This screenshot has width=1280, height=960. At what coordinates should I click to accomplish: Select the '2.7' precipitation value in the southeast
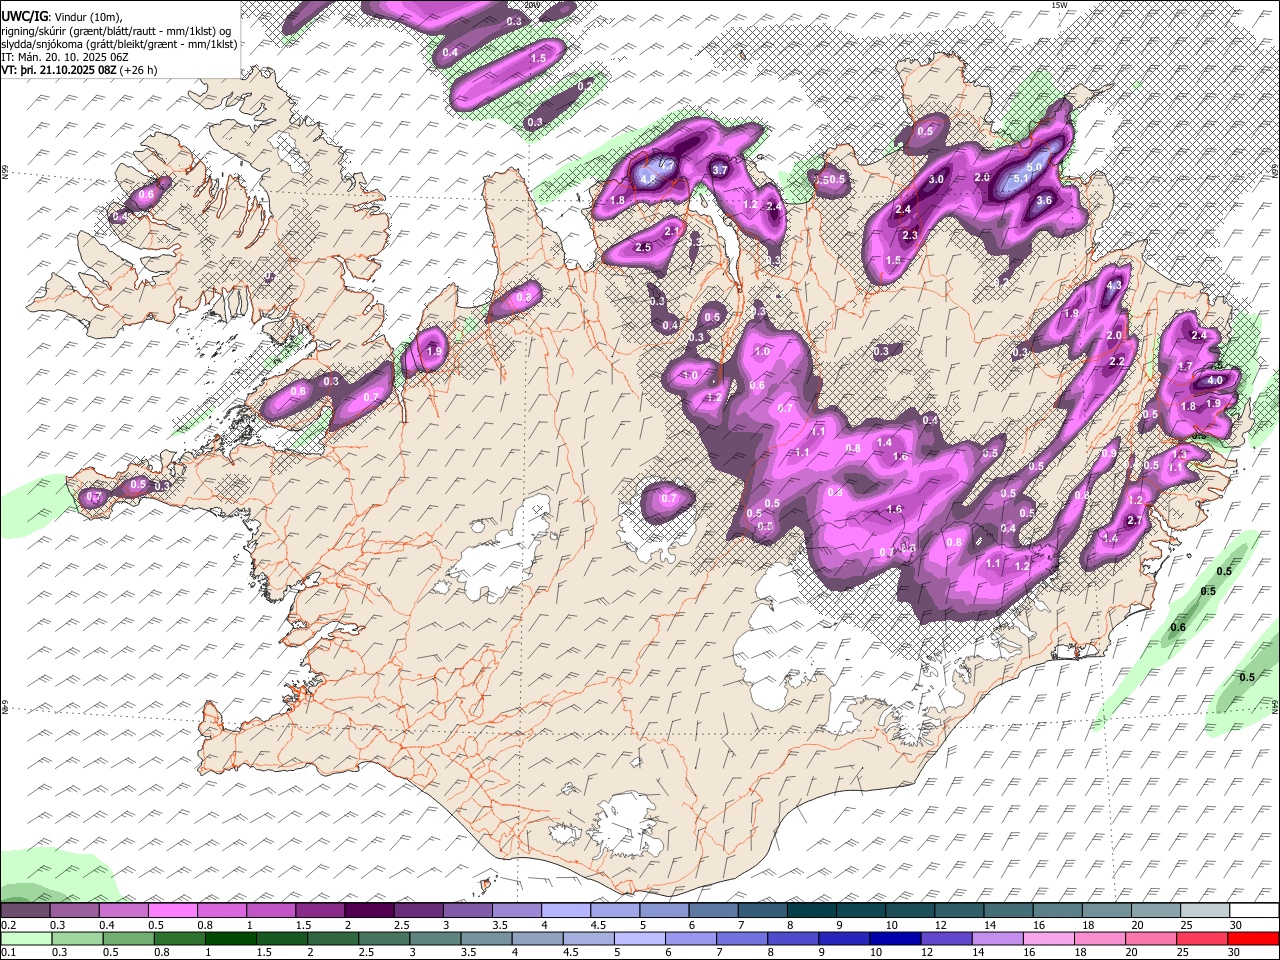click(x=1135, y=521)
